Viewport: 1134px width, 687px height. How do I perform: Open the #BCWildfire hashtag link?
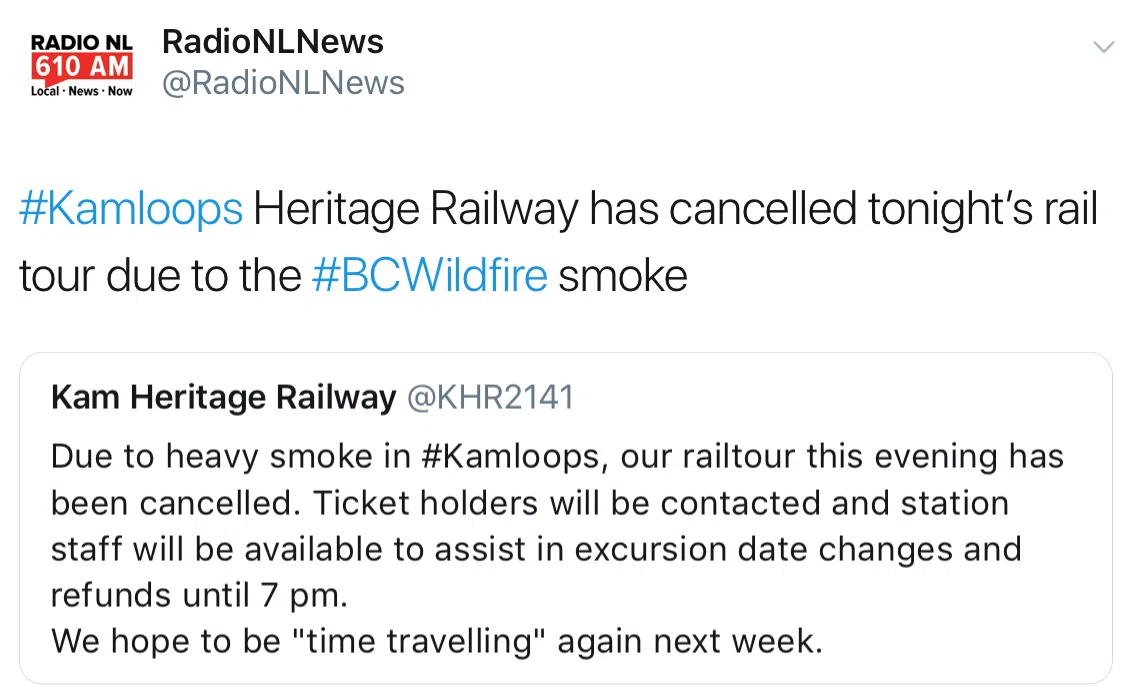[429, 275]
